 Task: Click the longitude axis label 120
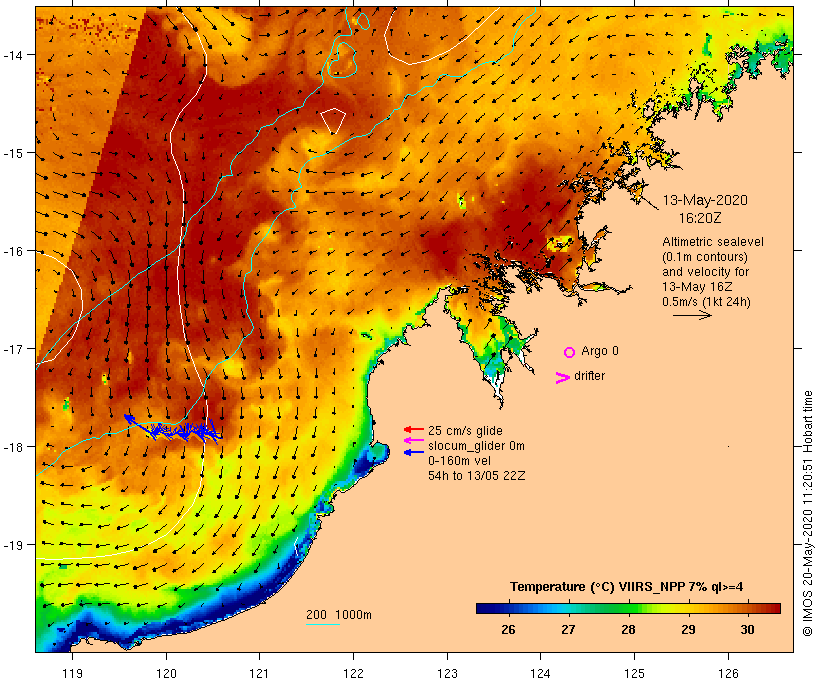click(x=166, y=674)
